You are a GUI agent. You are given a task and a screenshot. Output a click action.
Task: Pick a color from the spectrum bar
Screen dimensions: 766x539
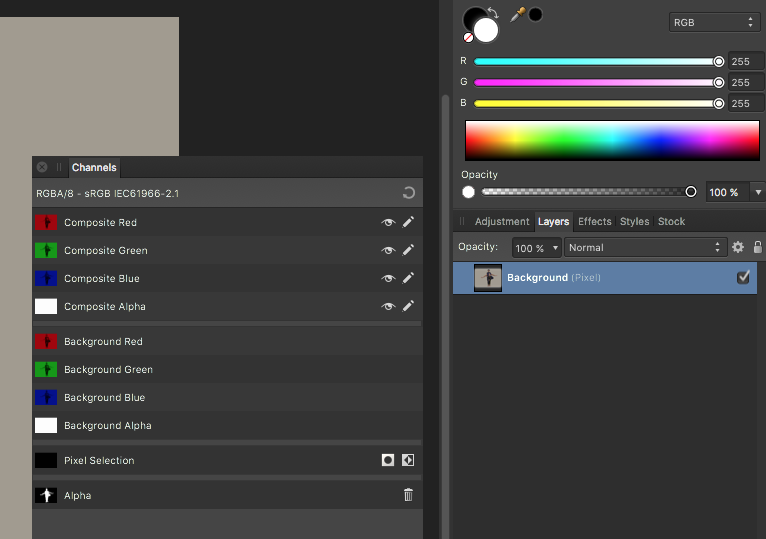click(x=612, y=140)
